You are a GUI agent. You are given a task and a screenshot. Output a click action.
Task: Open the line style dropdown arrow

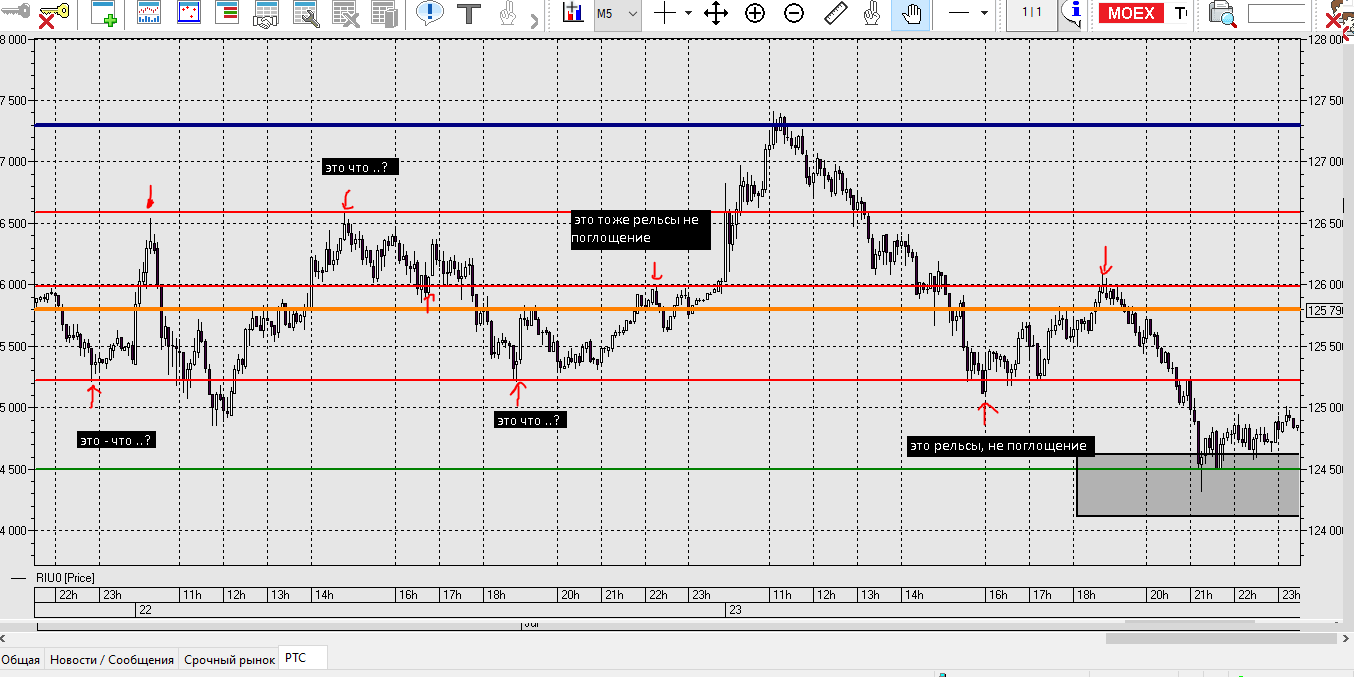985,14
